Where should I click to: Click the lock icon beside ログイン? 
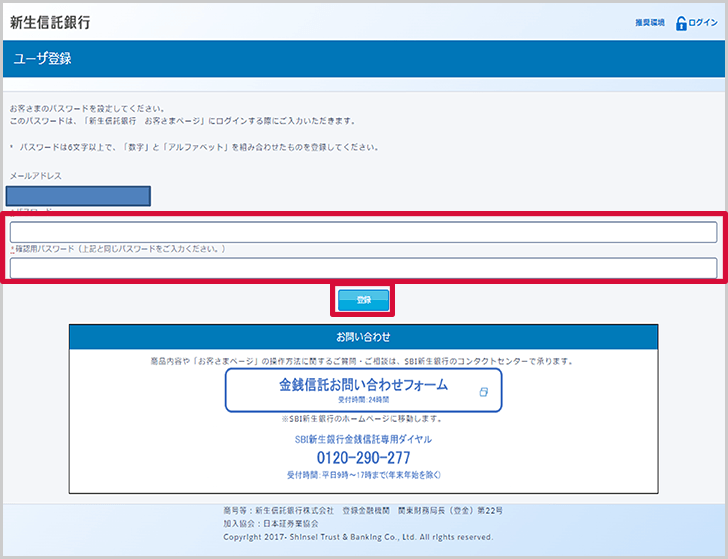tap(682, 23)
